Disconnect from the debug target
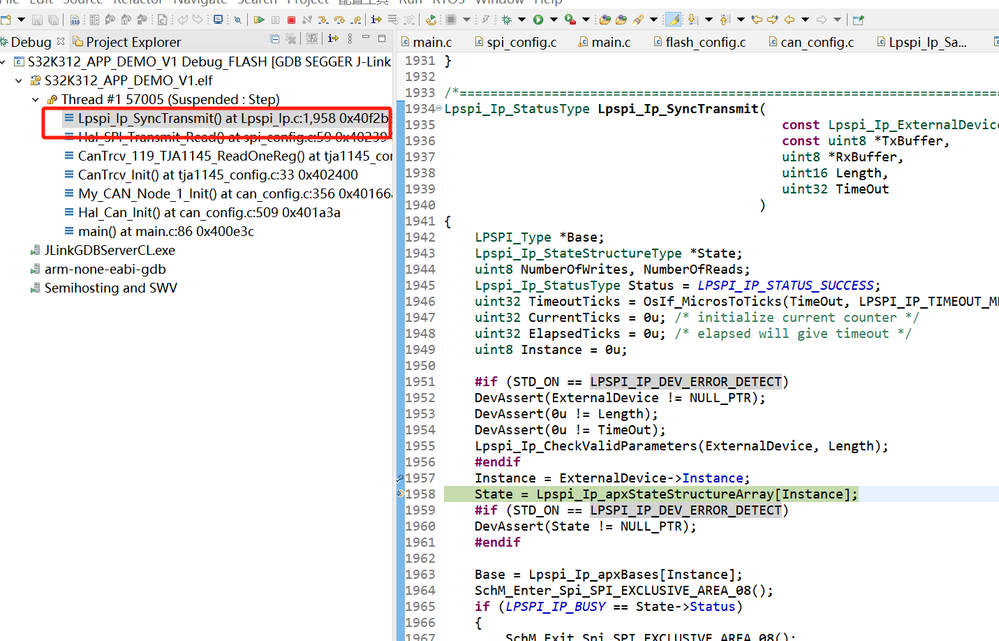Viewport: 999px width, 641px height. coord(306,20)
